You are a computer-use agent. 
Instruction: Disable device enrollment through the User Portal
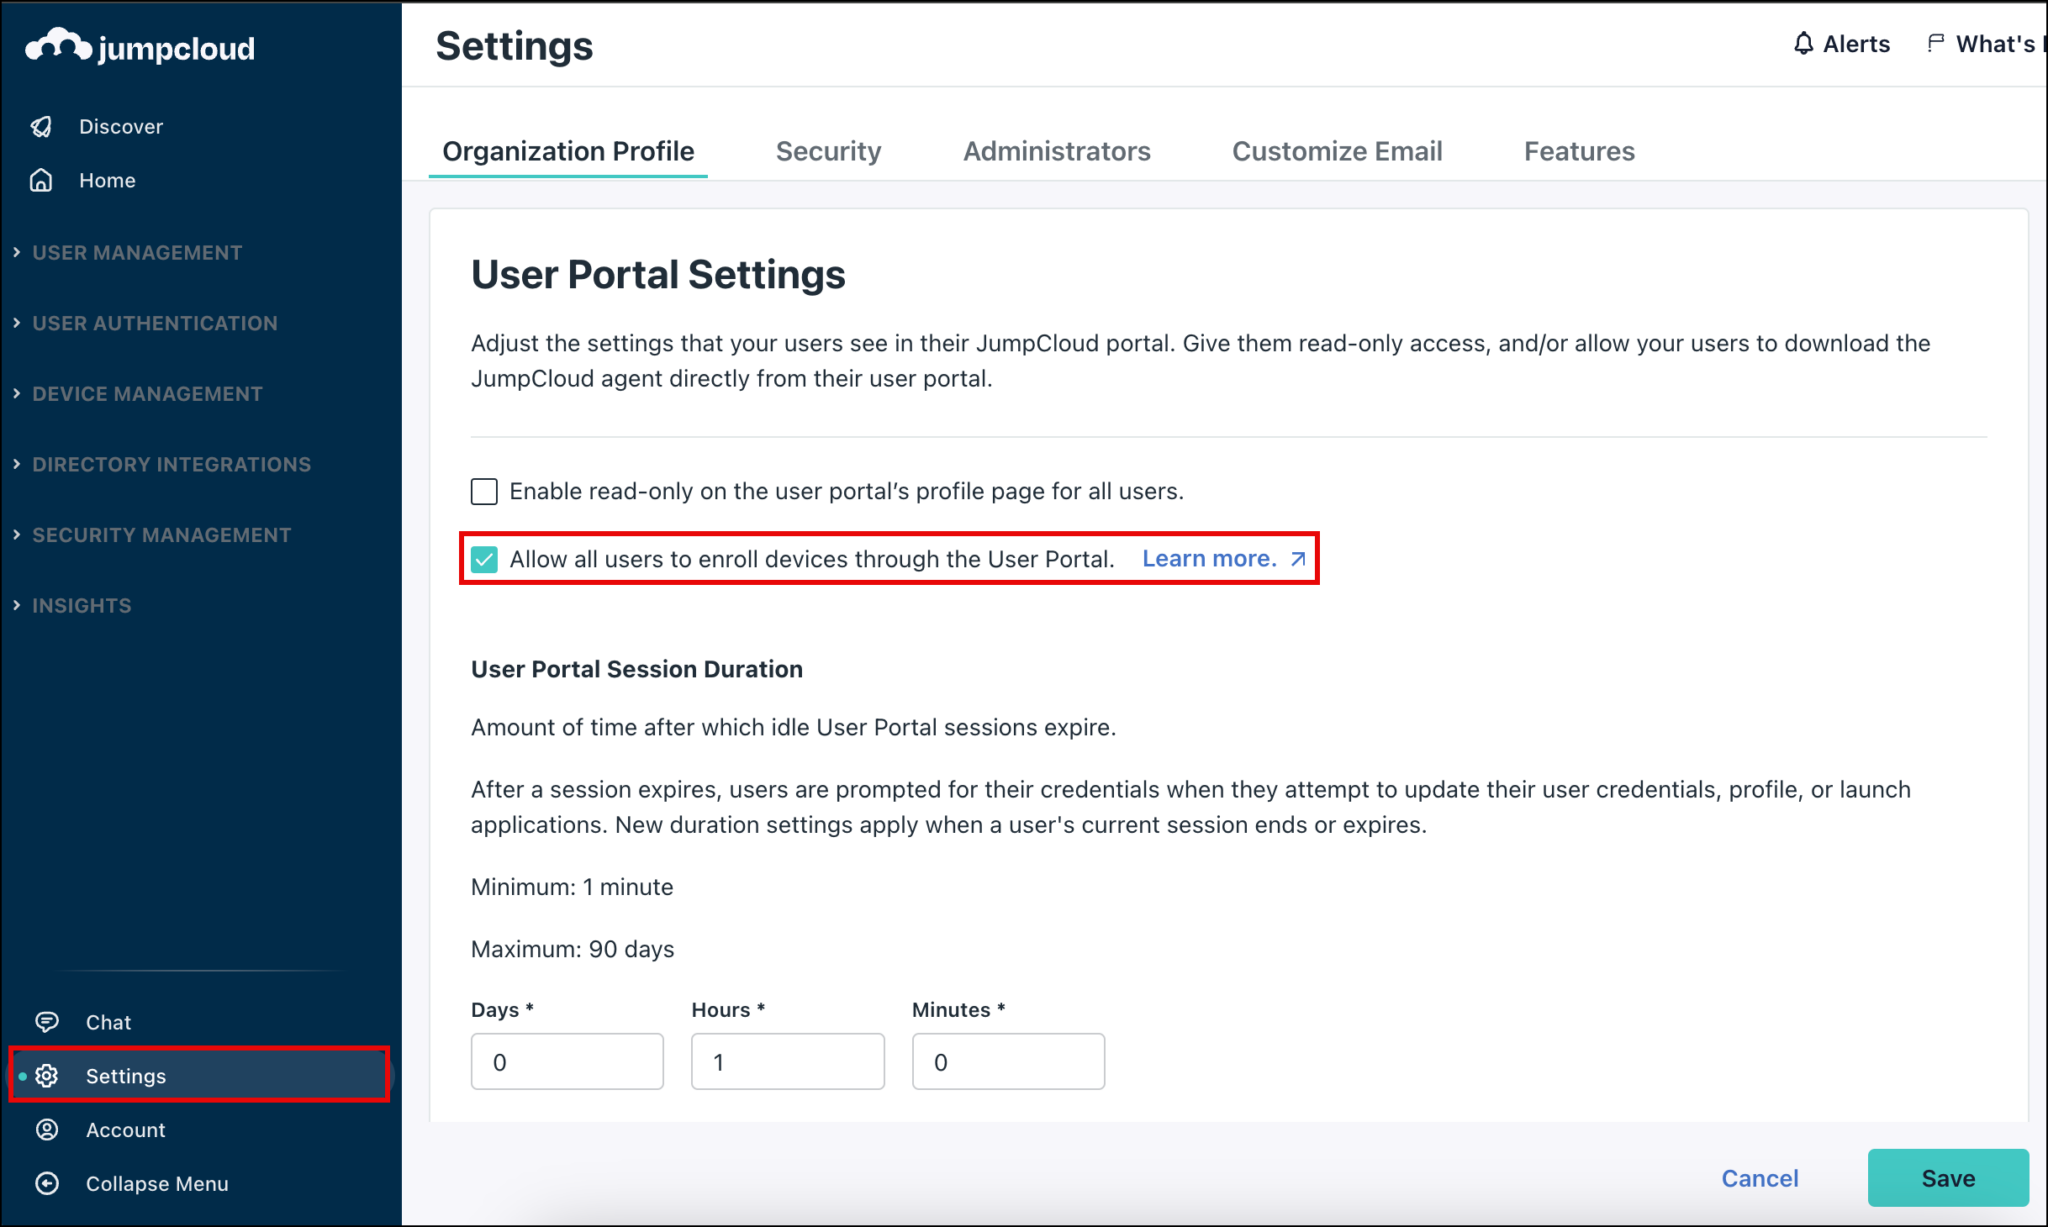(x=484, y=559)
